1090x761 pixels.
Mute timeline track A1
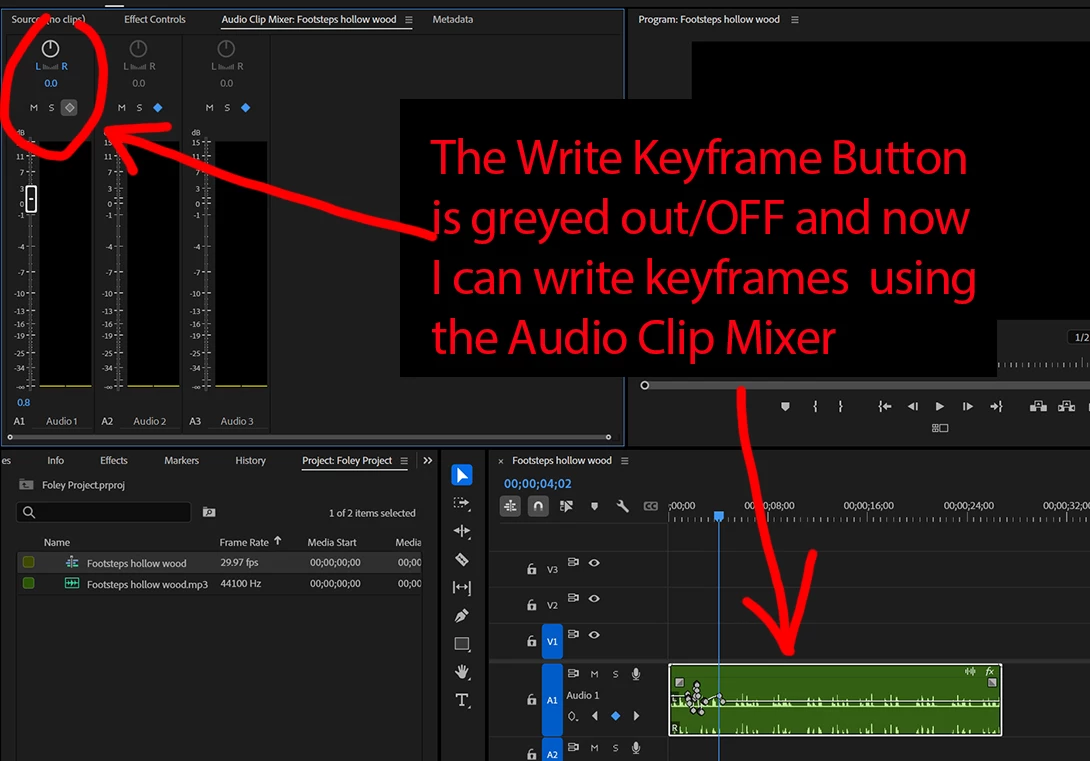point(594,674)
